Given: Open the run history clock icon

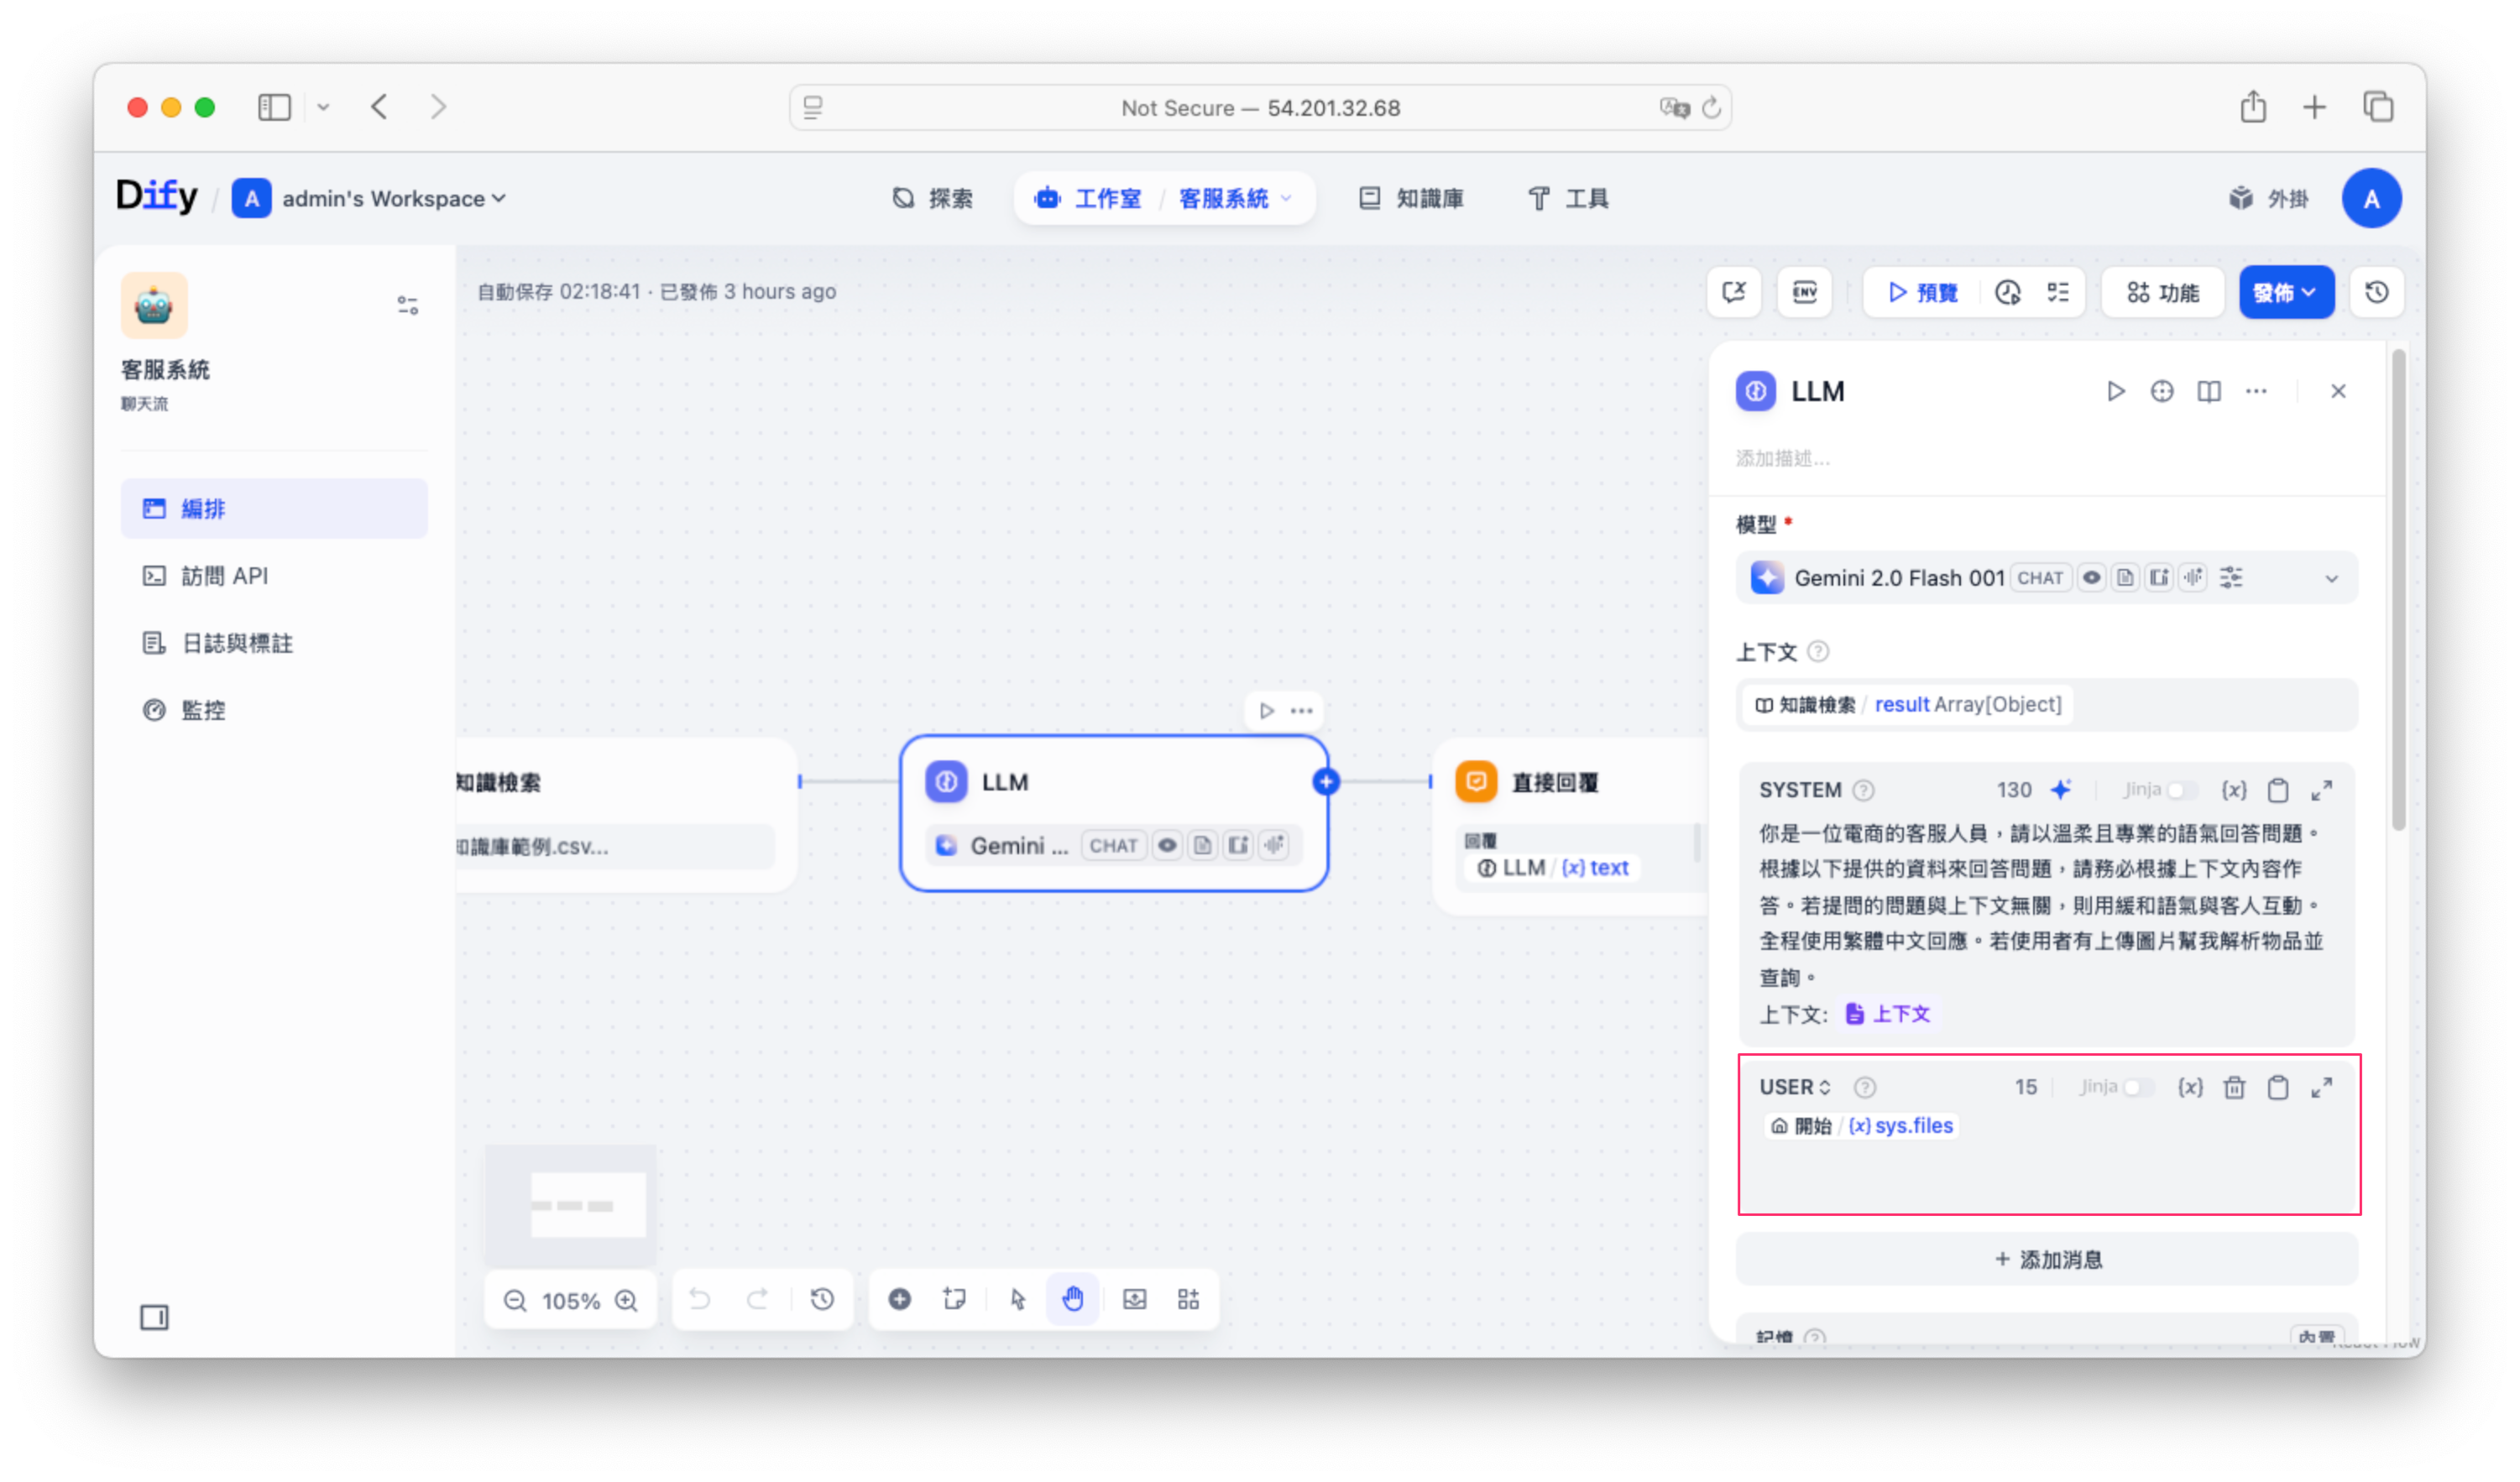Looking at the screenshot, I should coord(2007,292).
